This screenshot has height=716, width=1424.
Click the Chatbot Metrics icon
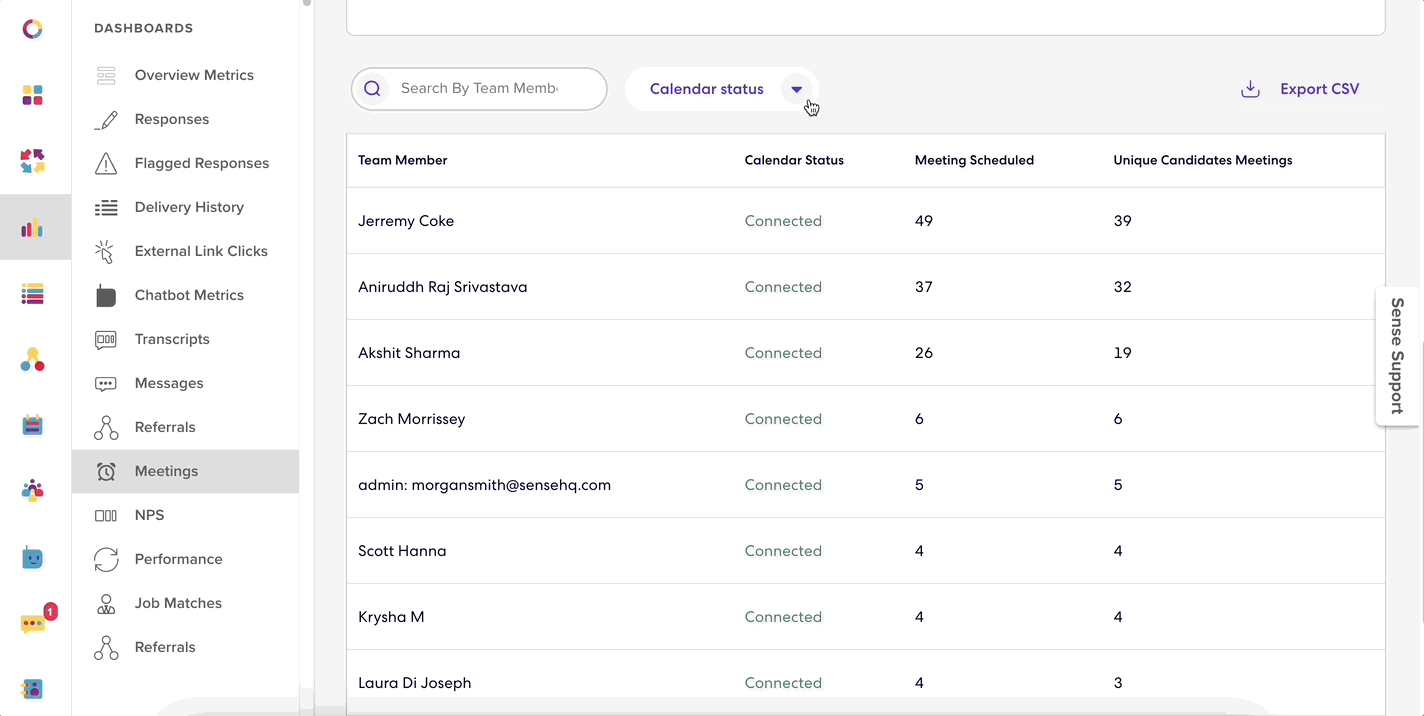click(106, 295)
